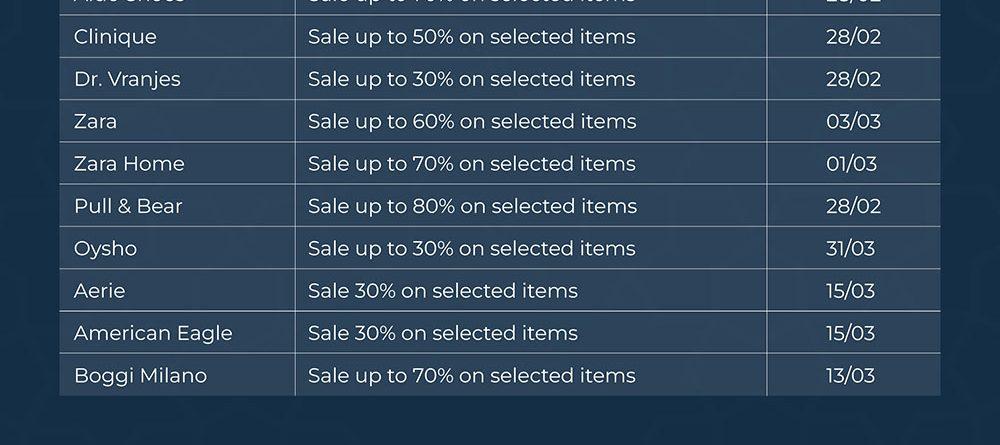This screenshot has width=1000, height=445.
Task: Click Zara Home's sale up to 70% offer
Action: (471, 164)
